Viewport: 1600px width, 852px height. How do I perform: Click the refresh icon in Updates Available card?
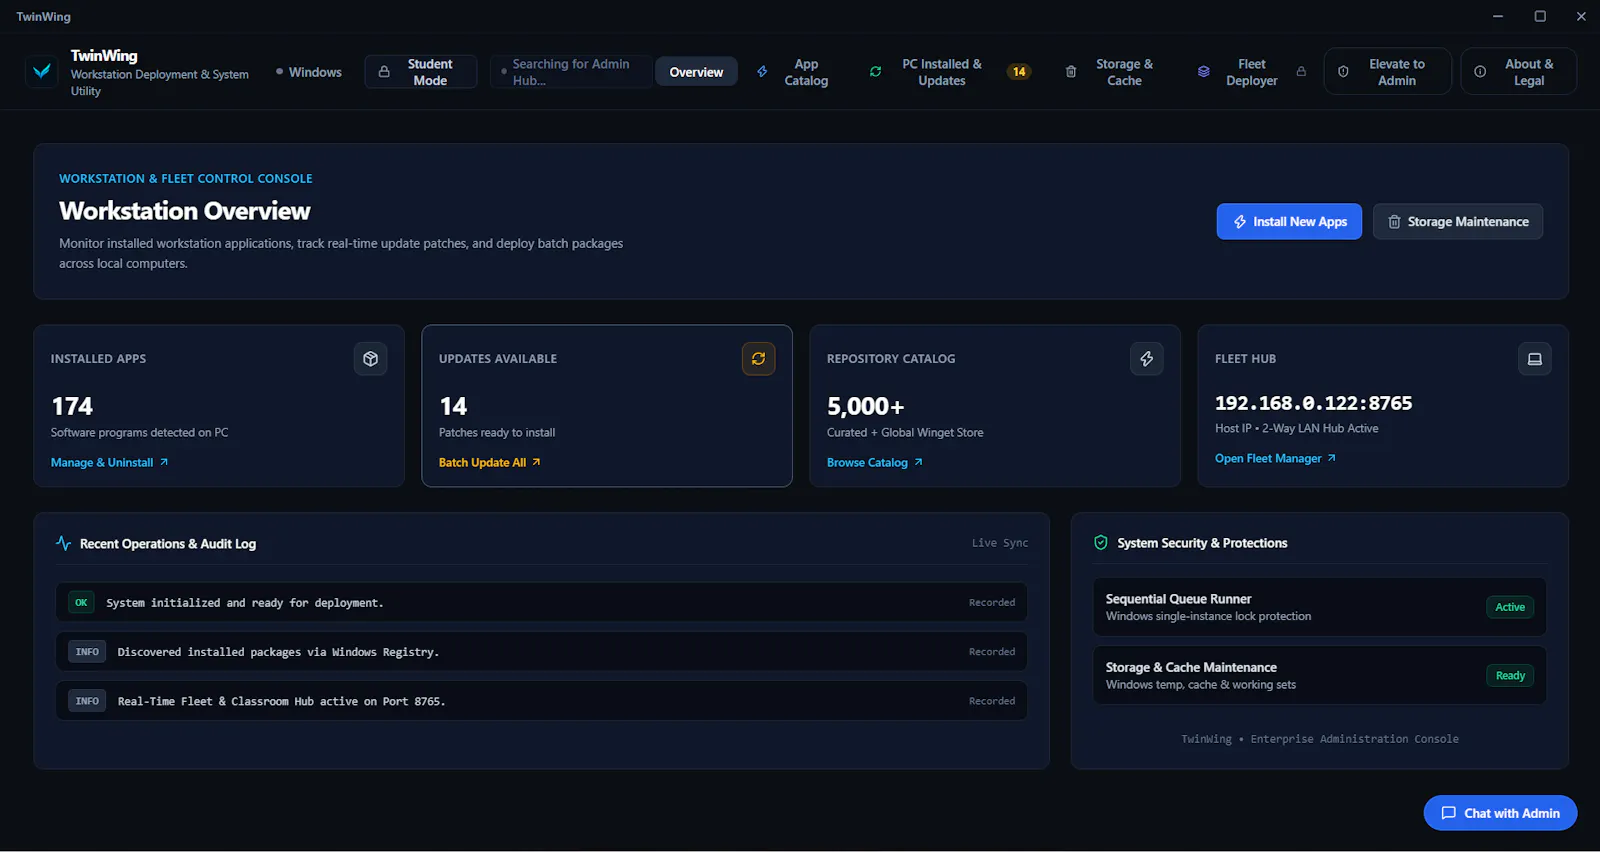pos(759,359)
